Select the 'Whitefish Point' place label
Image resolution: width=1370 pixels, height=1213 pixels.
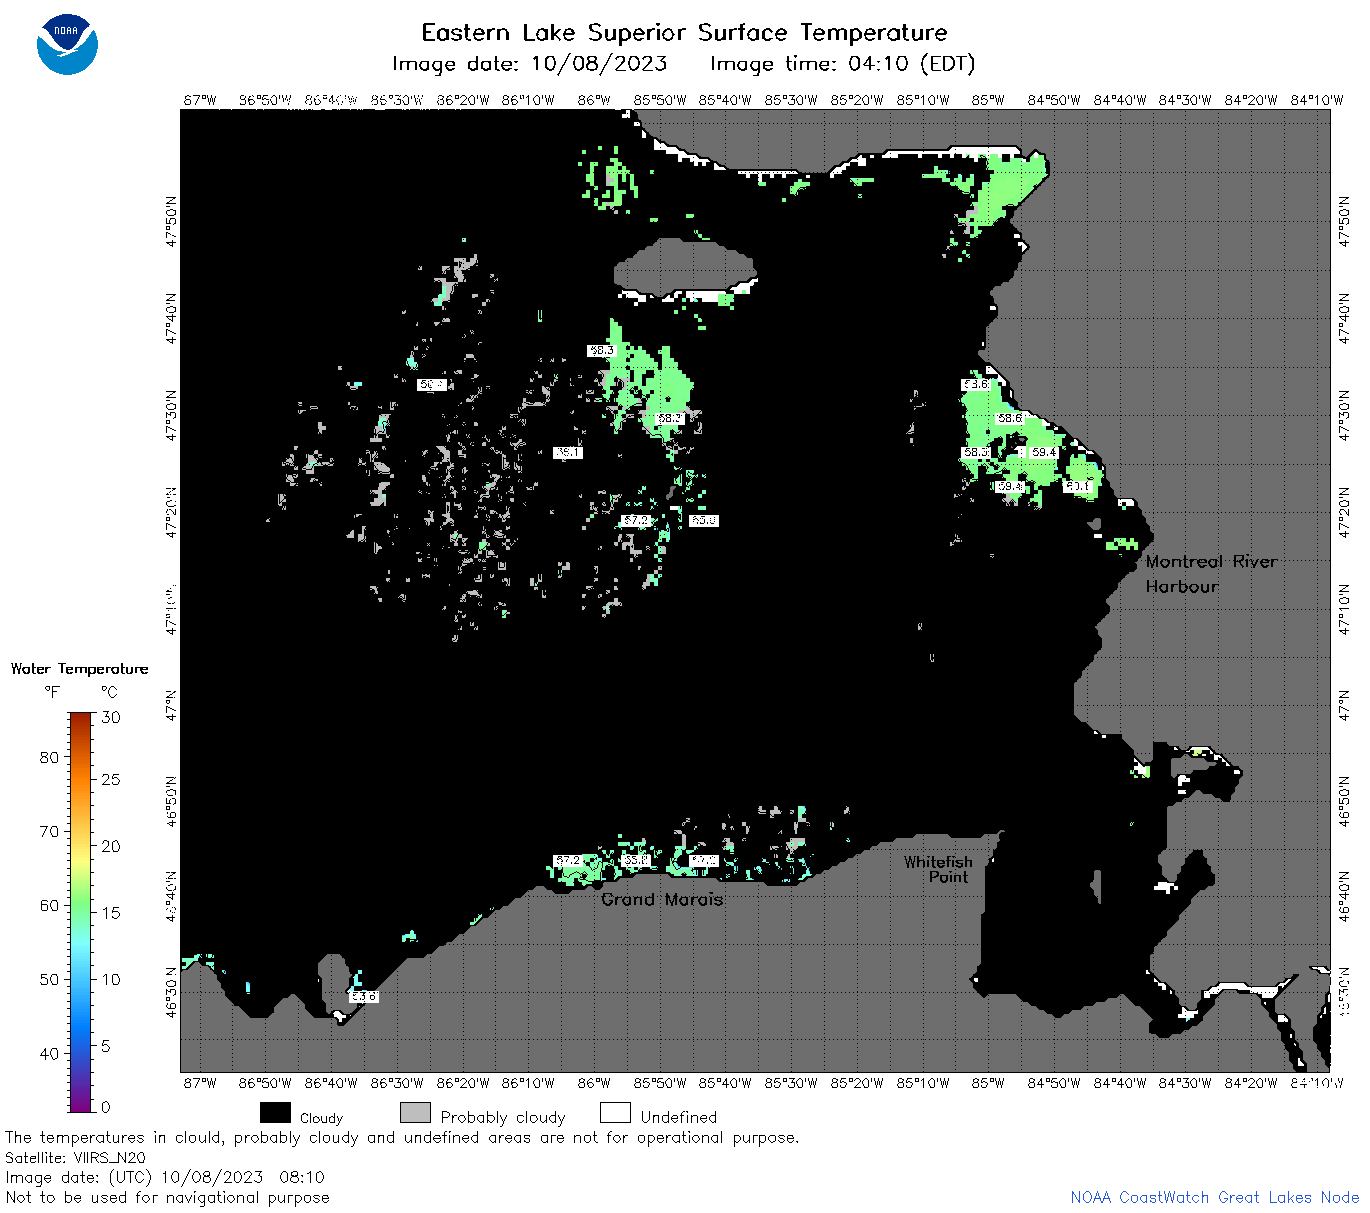(x=938, y=869)
